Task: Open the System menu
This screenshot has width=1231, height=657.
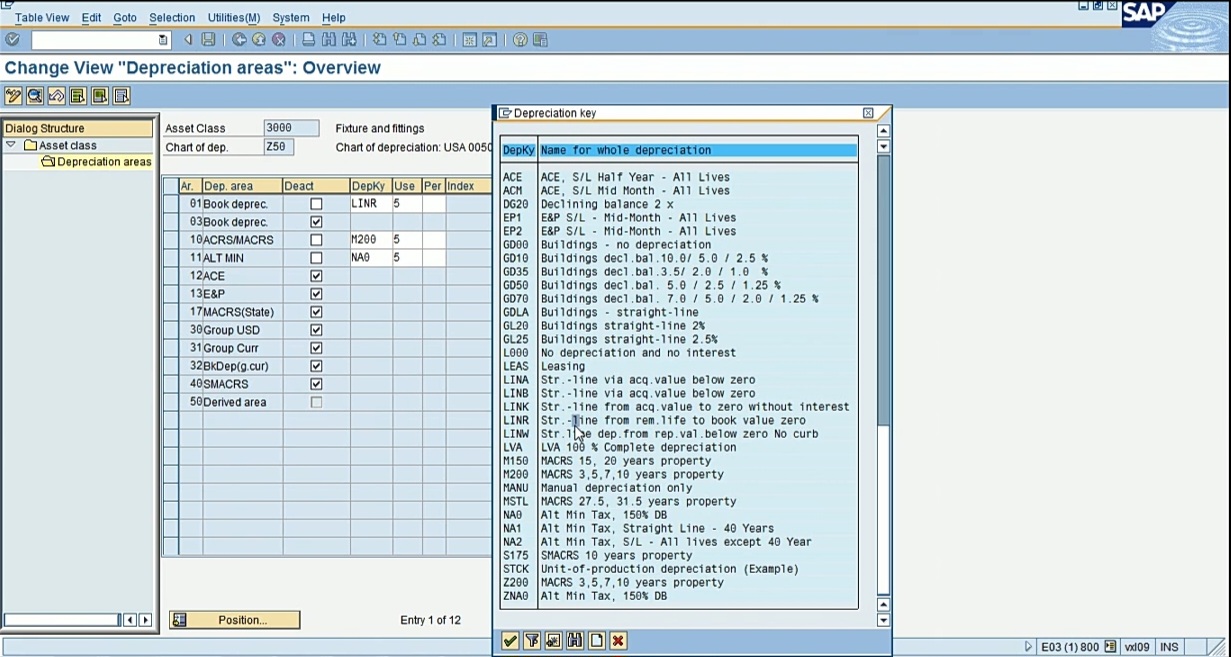Action: point(291,18)
